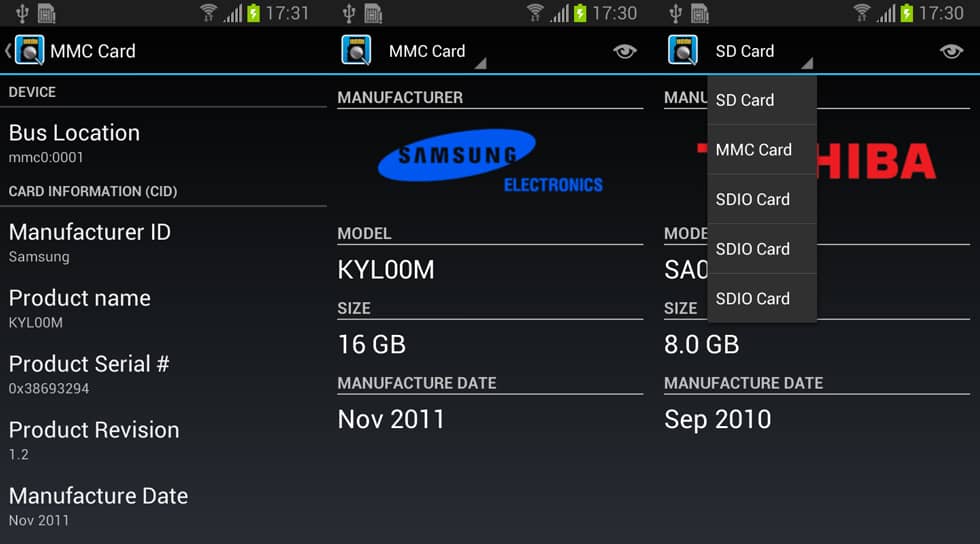
Task: Choose the first SDIO Card entry
Action: (x=762, y=199)
